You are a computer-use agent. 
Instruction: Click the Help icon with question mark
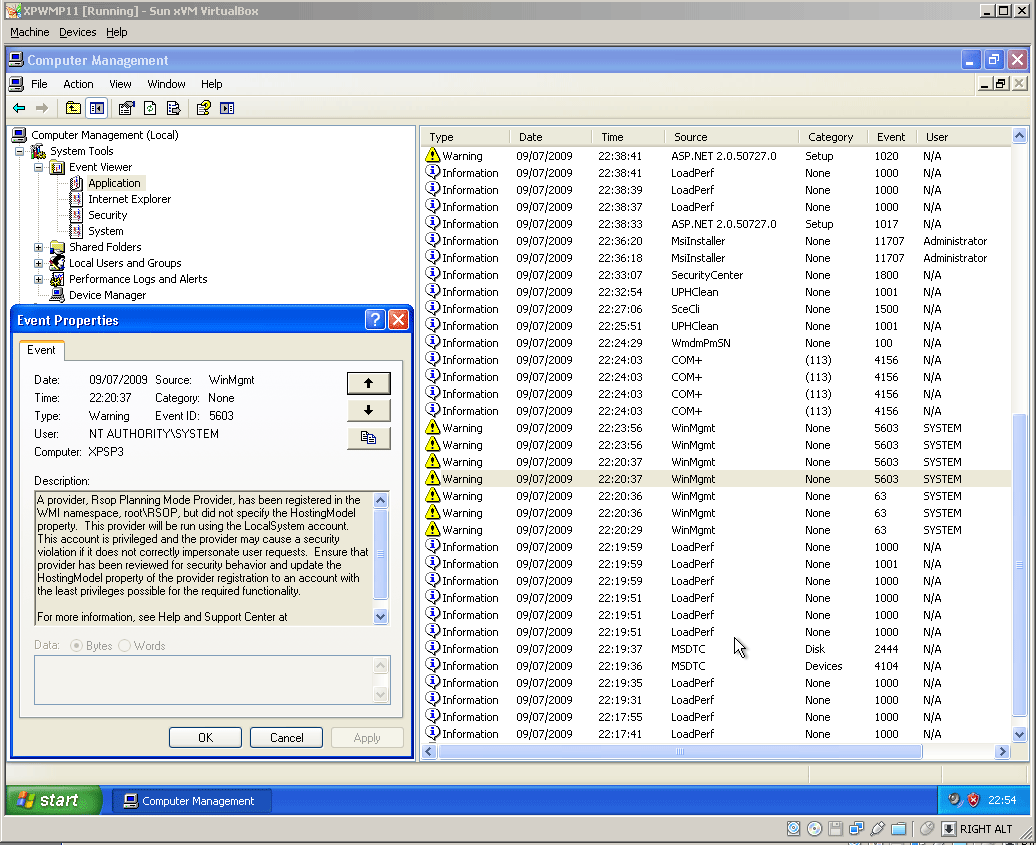coord(203,108)
